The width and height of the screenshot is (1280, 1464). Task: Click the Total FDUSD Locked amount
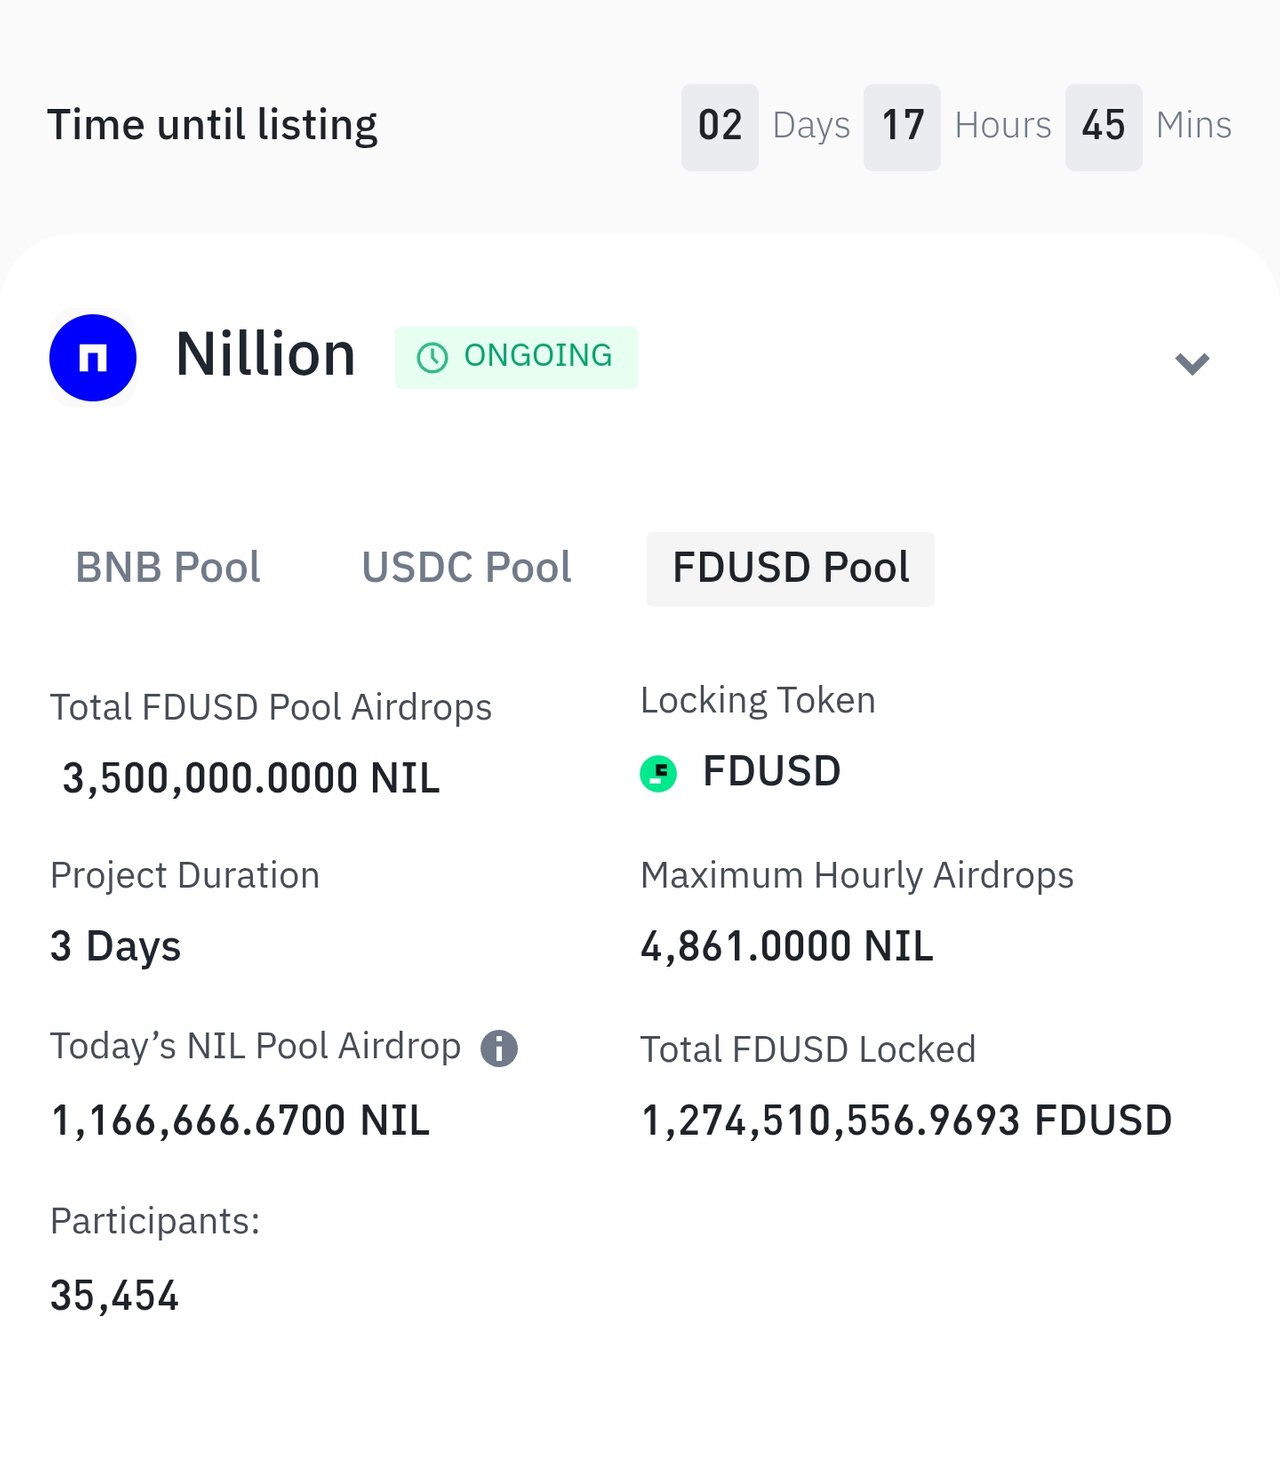click(x=906, y=1120)
